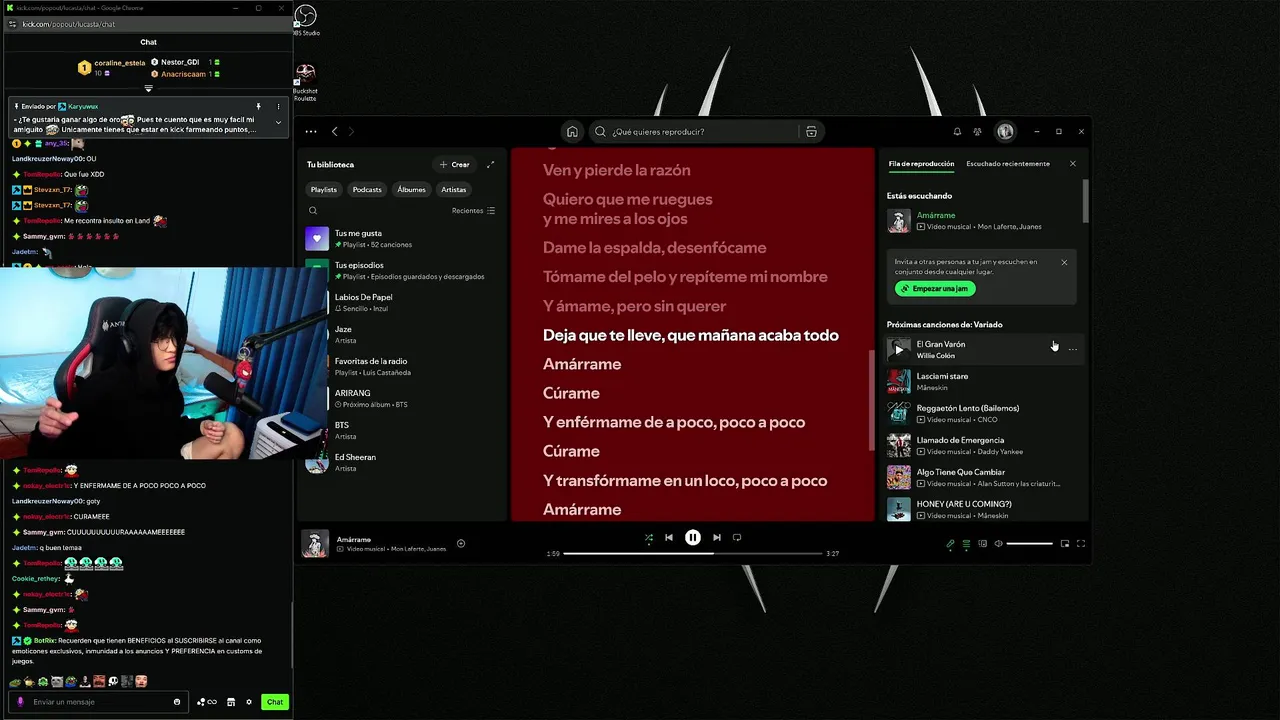
Task: Toggle the video/repeat button beside next
Action: (737, 537)
